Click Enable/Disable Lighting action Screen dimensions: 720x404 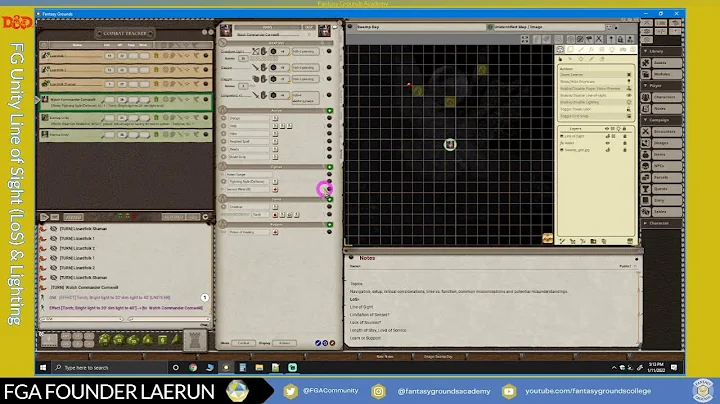595,102
